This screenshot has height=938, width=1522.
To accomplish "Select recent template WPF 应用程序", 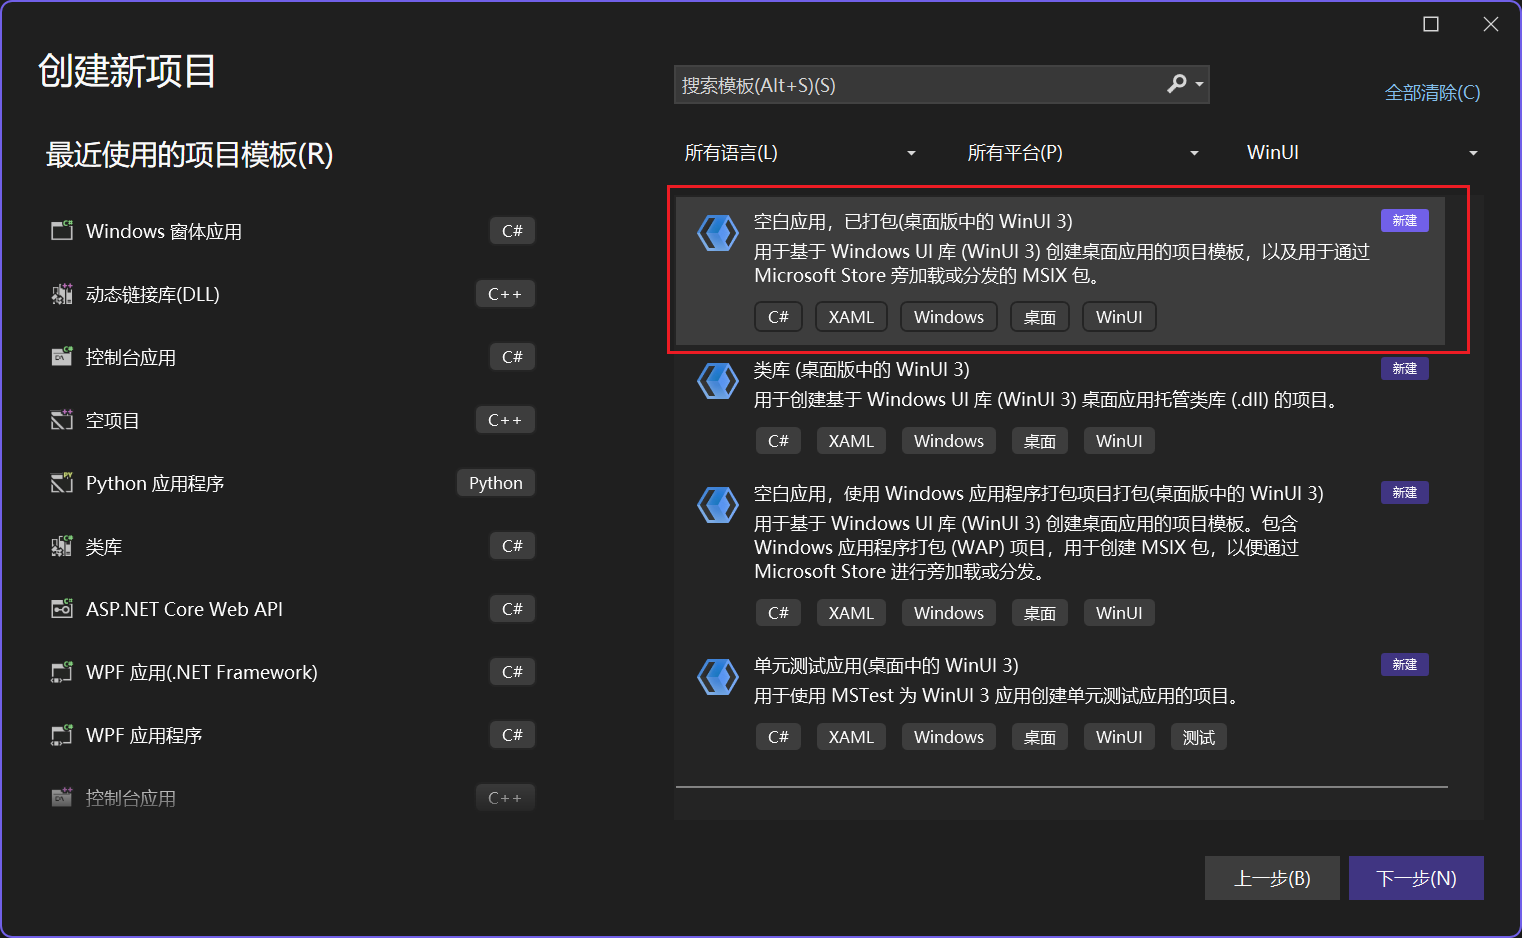I will click(x=144, y=735).
